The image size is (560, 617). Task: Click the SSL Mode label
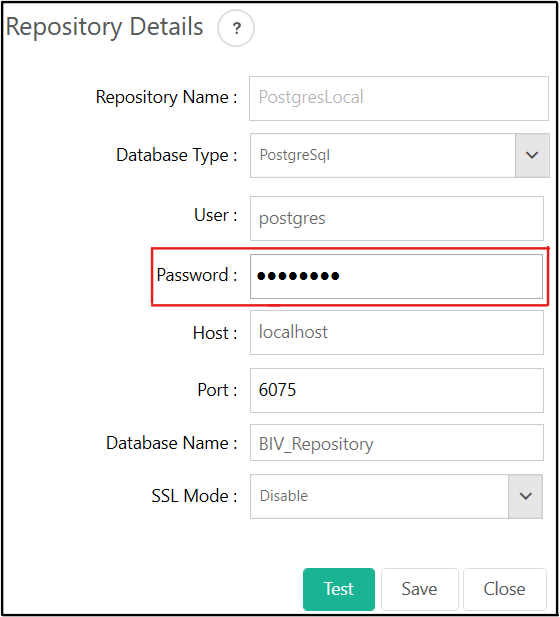[x=194, y=496]
